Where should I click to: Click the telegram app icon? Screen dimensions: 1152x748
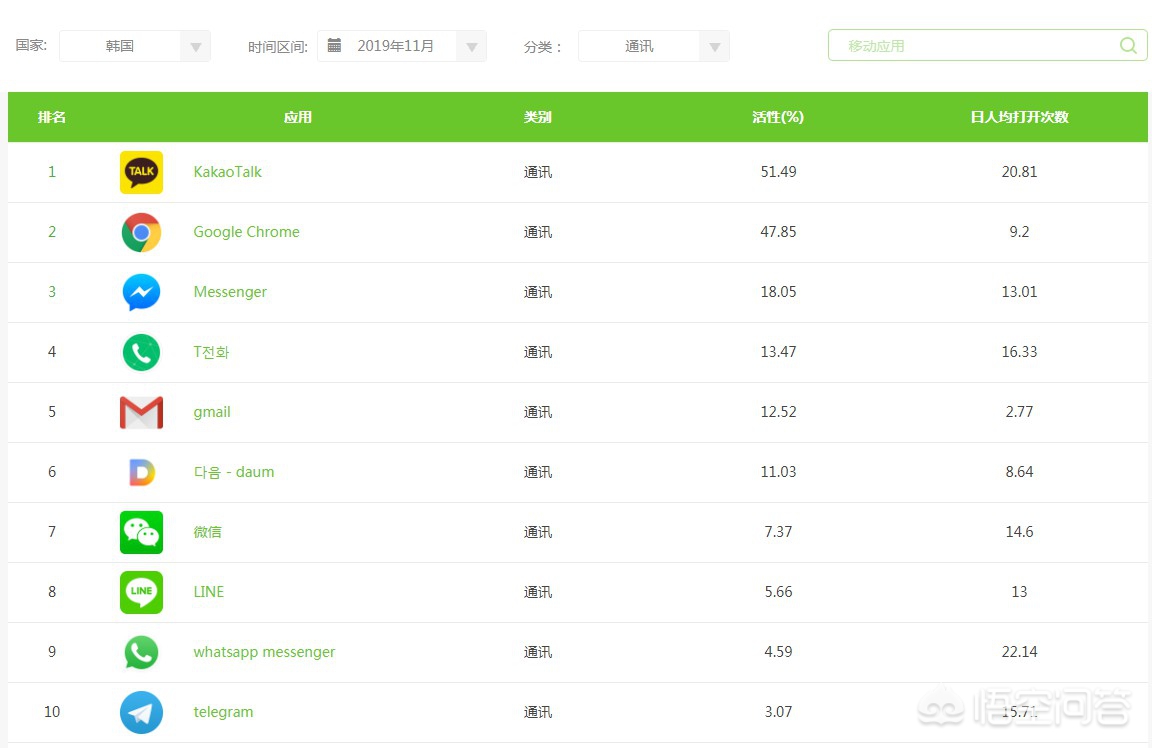click(141, 712)
